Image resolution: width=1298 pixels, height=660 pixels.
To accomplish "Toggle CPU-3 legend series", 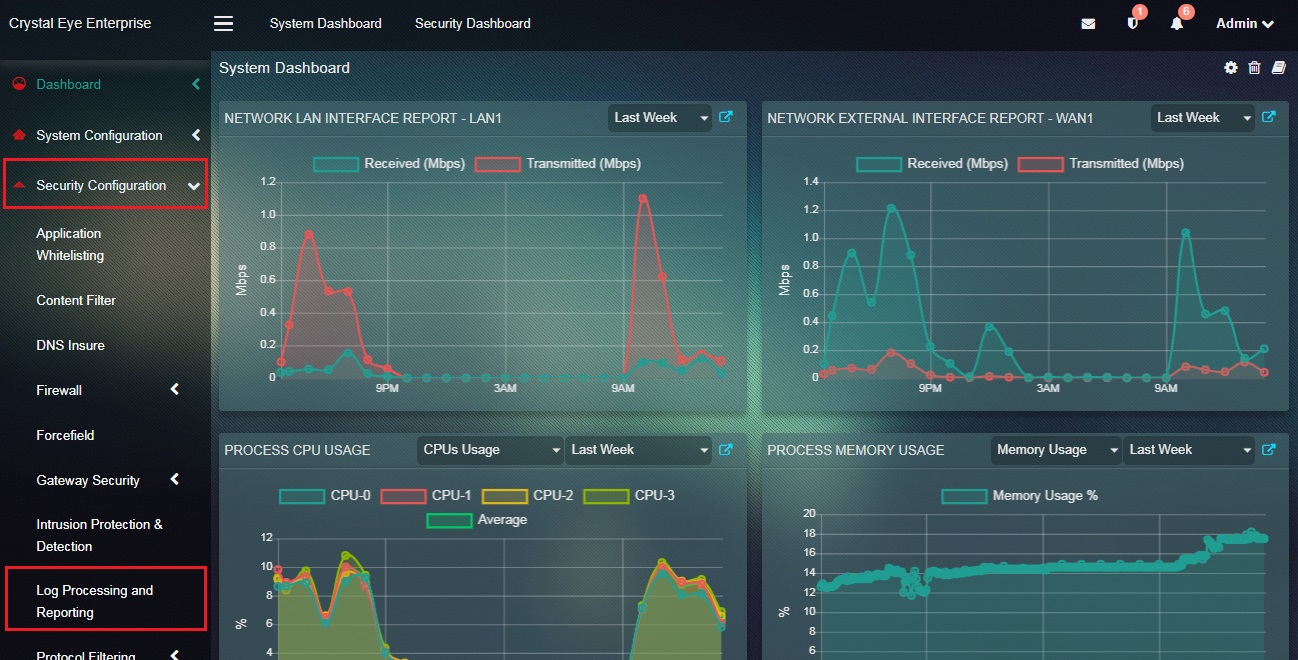I will click(x=629, y=496).
